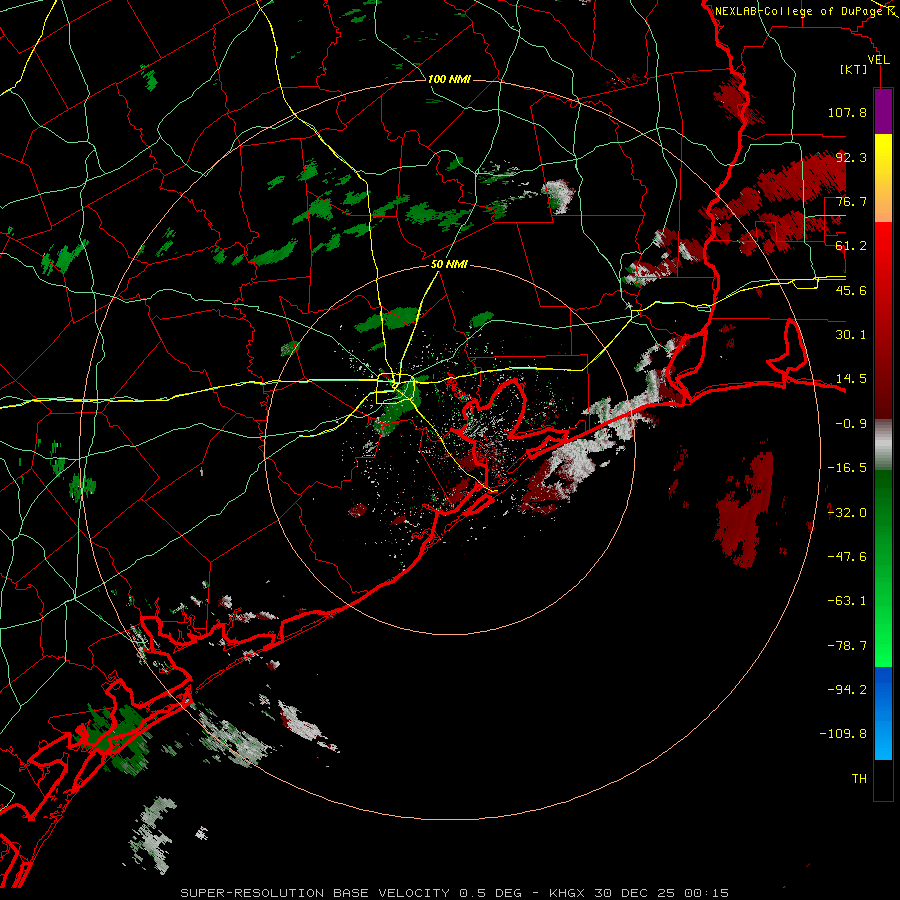Click the purple segment of the color bar
The height and width of the screenshot is (900, 900).
click(883, 112)
